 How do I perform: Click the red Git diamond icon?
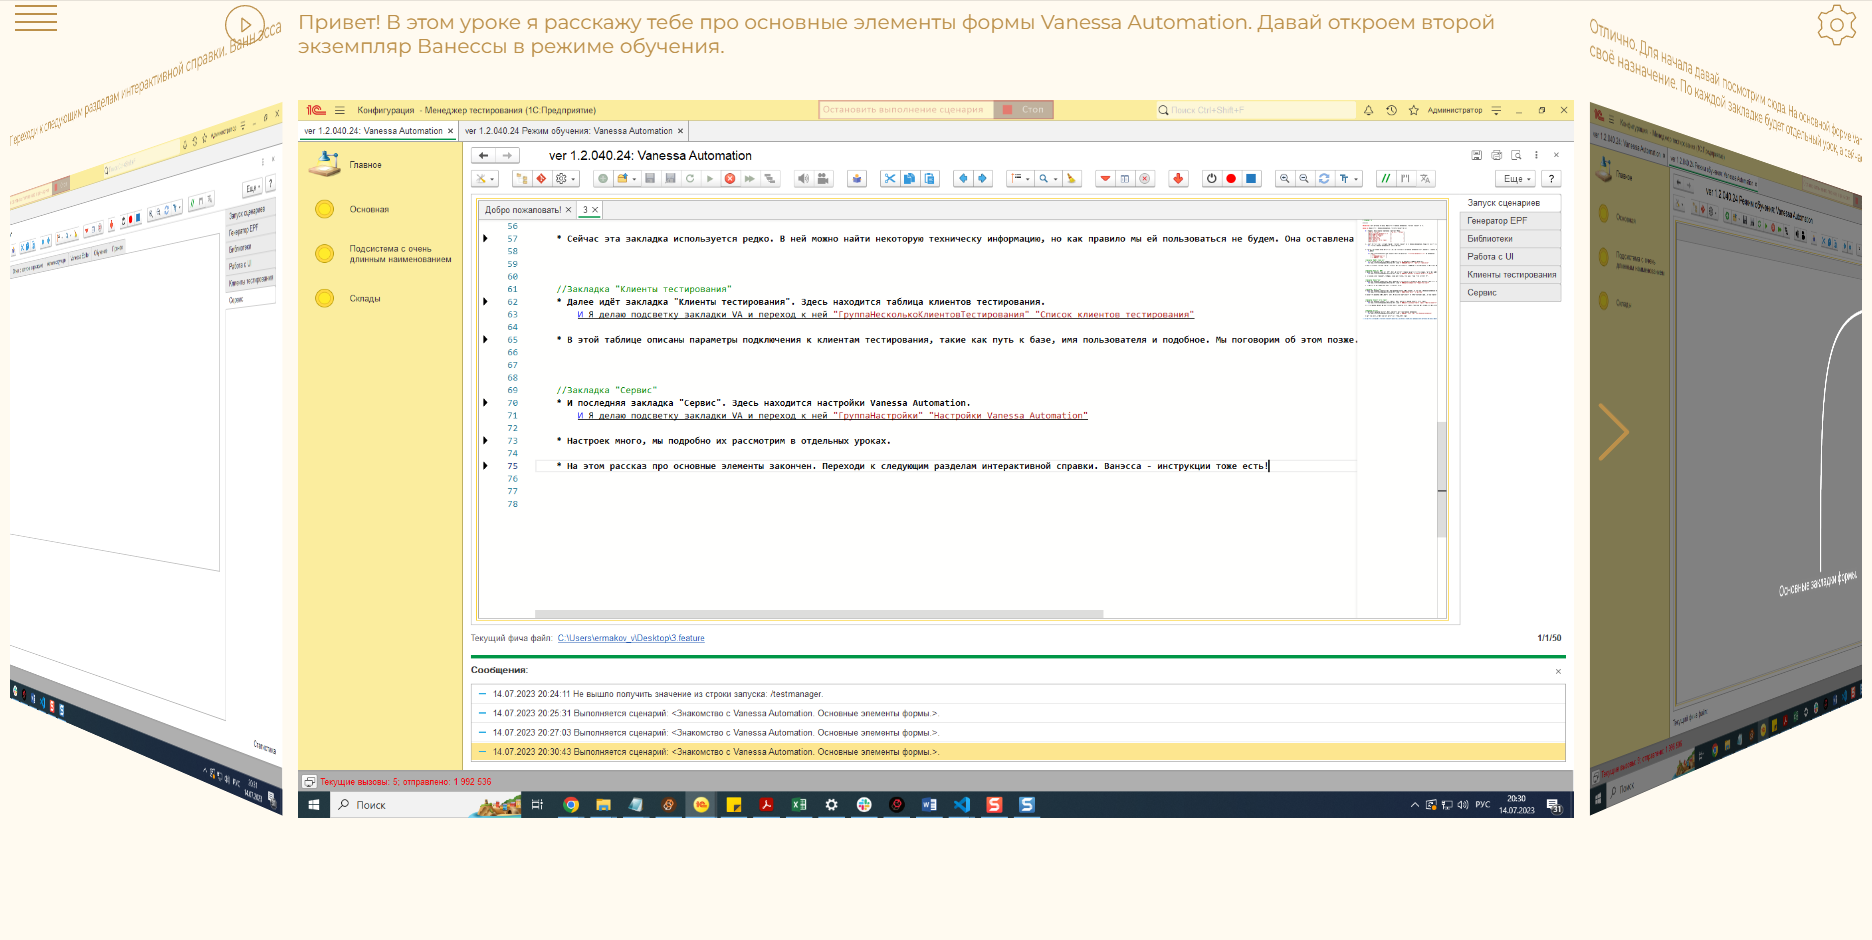(x=541, y=179)
